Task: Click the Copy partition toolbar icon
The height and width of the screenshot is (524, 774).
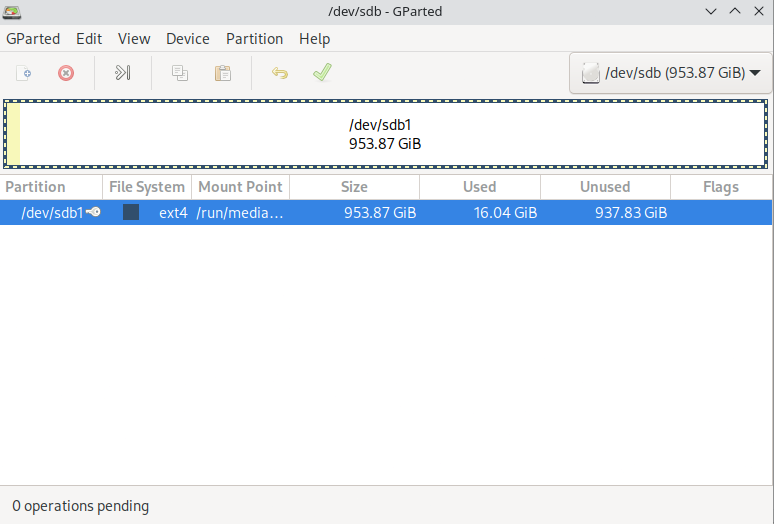Action: coord(180,73)
